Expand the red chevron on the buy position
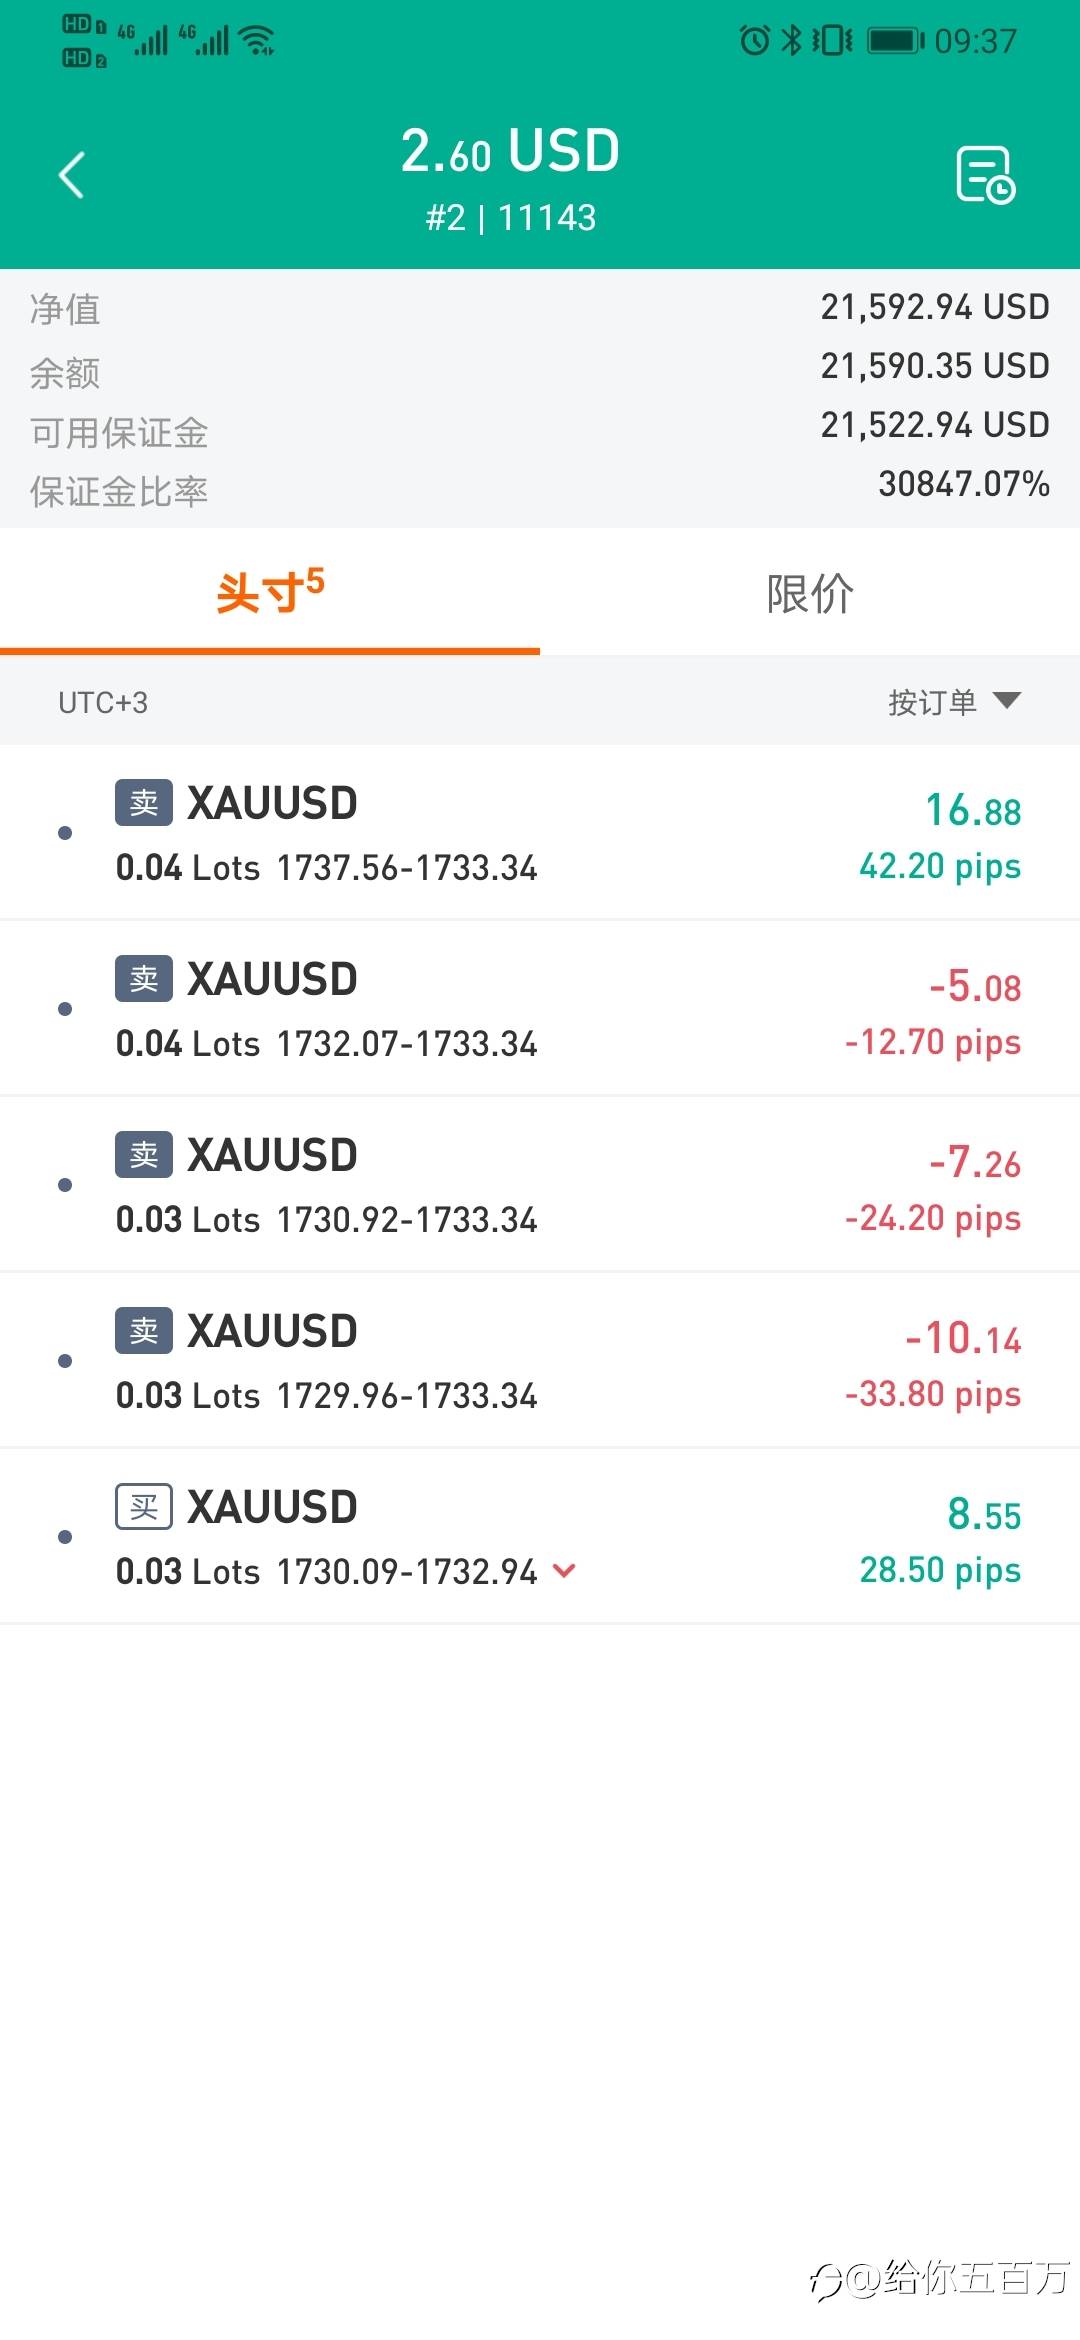This screenshot has height=2340, width=1080. pyautogui.click(x=564, y=1571)
